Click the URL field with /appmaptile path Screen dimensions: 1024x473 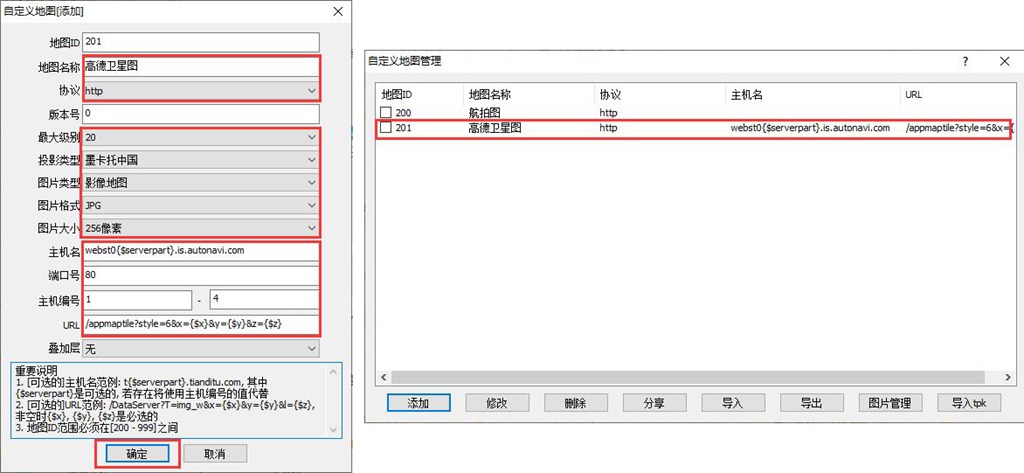point(200,325)
